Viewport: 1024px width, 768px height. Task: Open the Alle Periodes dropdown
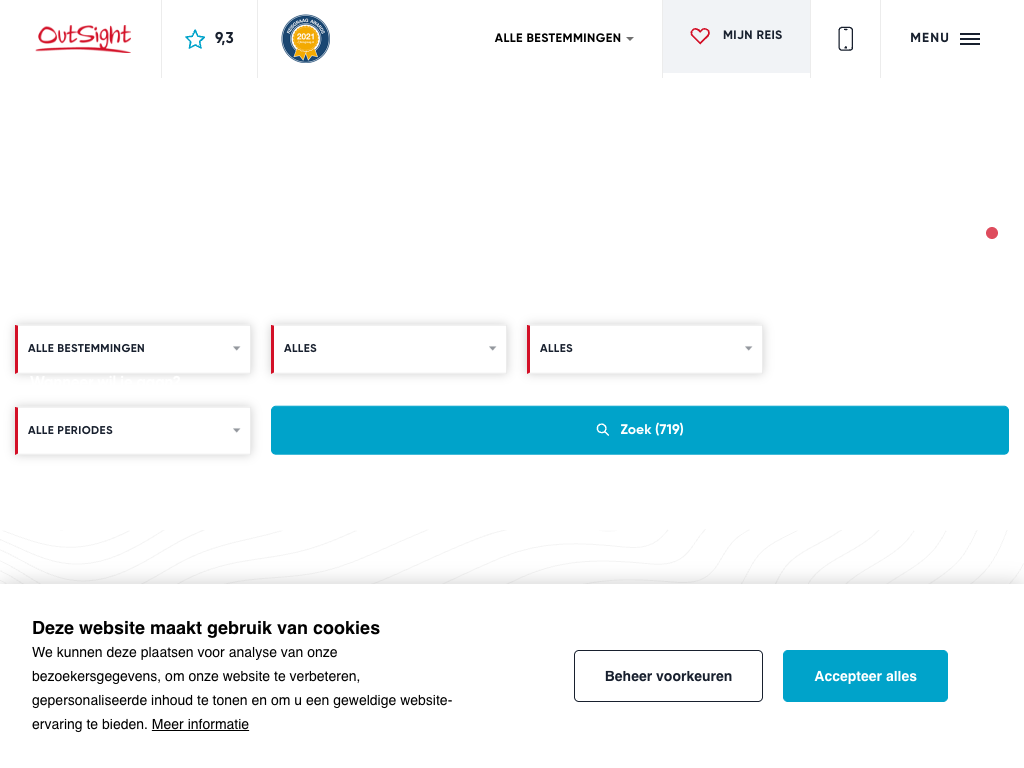click(134, 431)
